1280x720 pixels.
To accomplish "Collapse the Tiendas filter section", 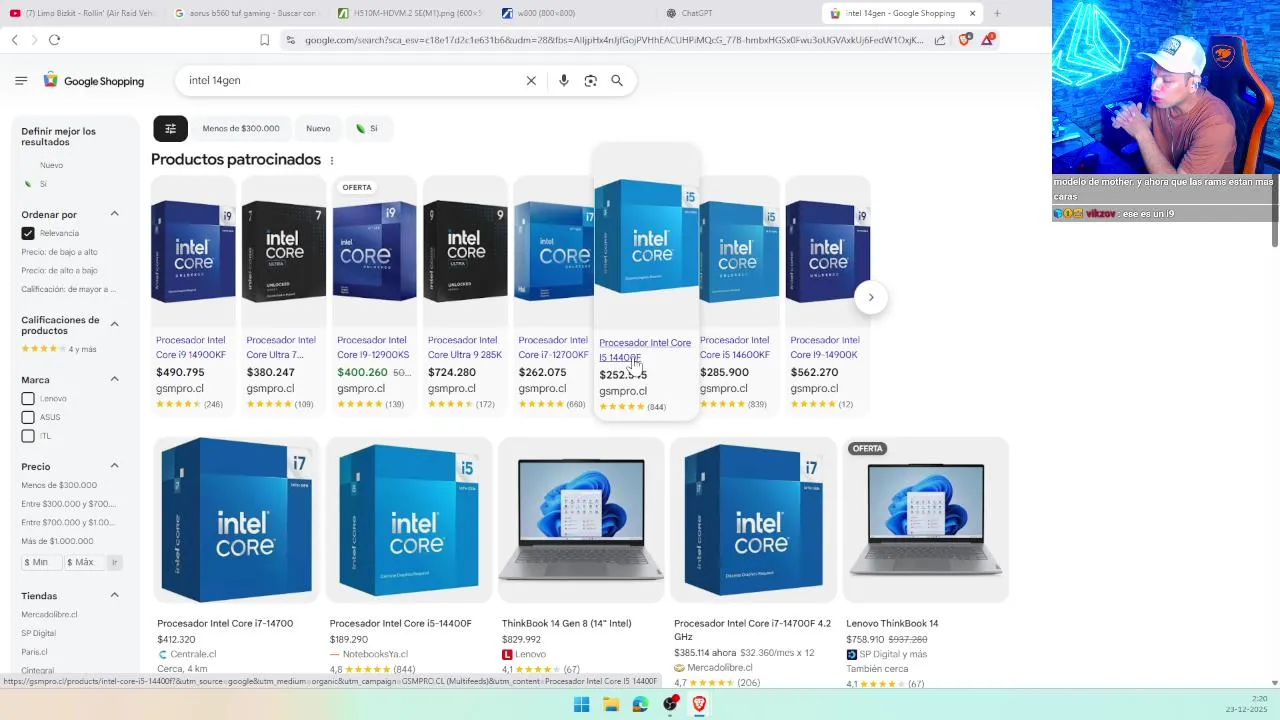I will (x=114, y=595).
